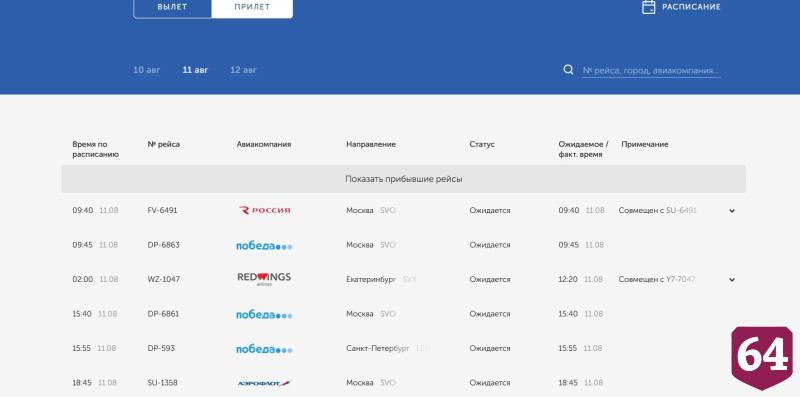This screenshot has height=397, width=800.
Task: Select the ПРИЛЕТ arrivals tab
Action: click(x=252, y=7)
